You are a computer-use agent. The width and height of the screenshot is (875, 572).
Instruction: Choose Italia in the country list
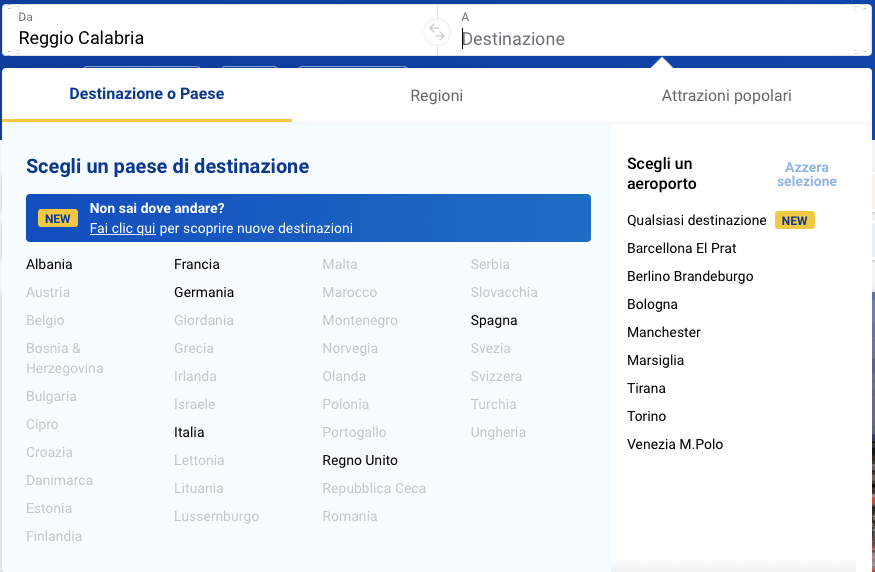[189, 433]
